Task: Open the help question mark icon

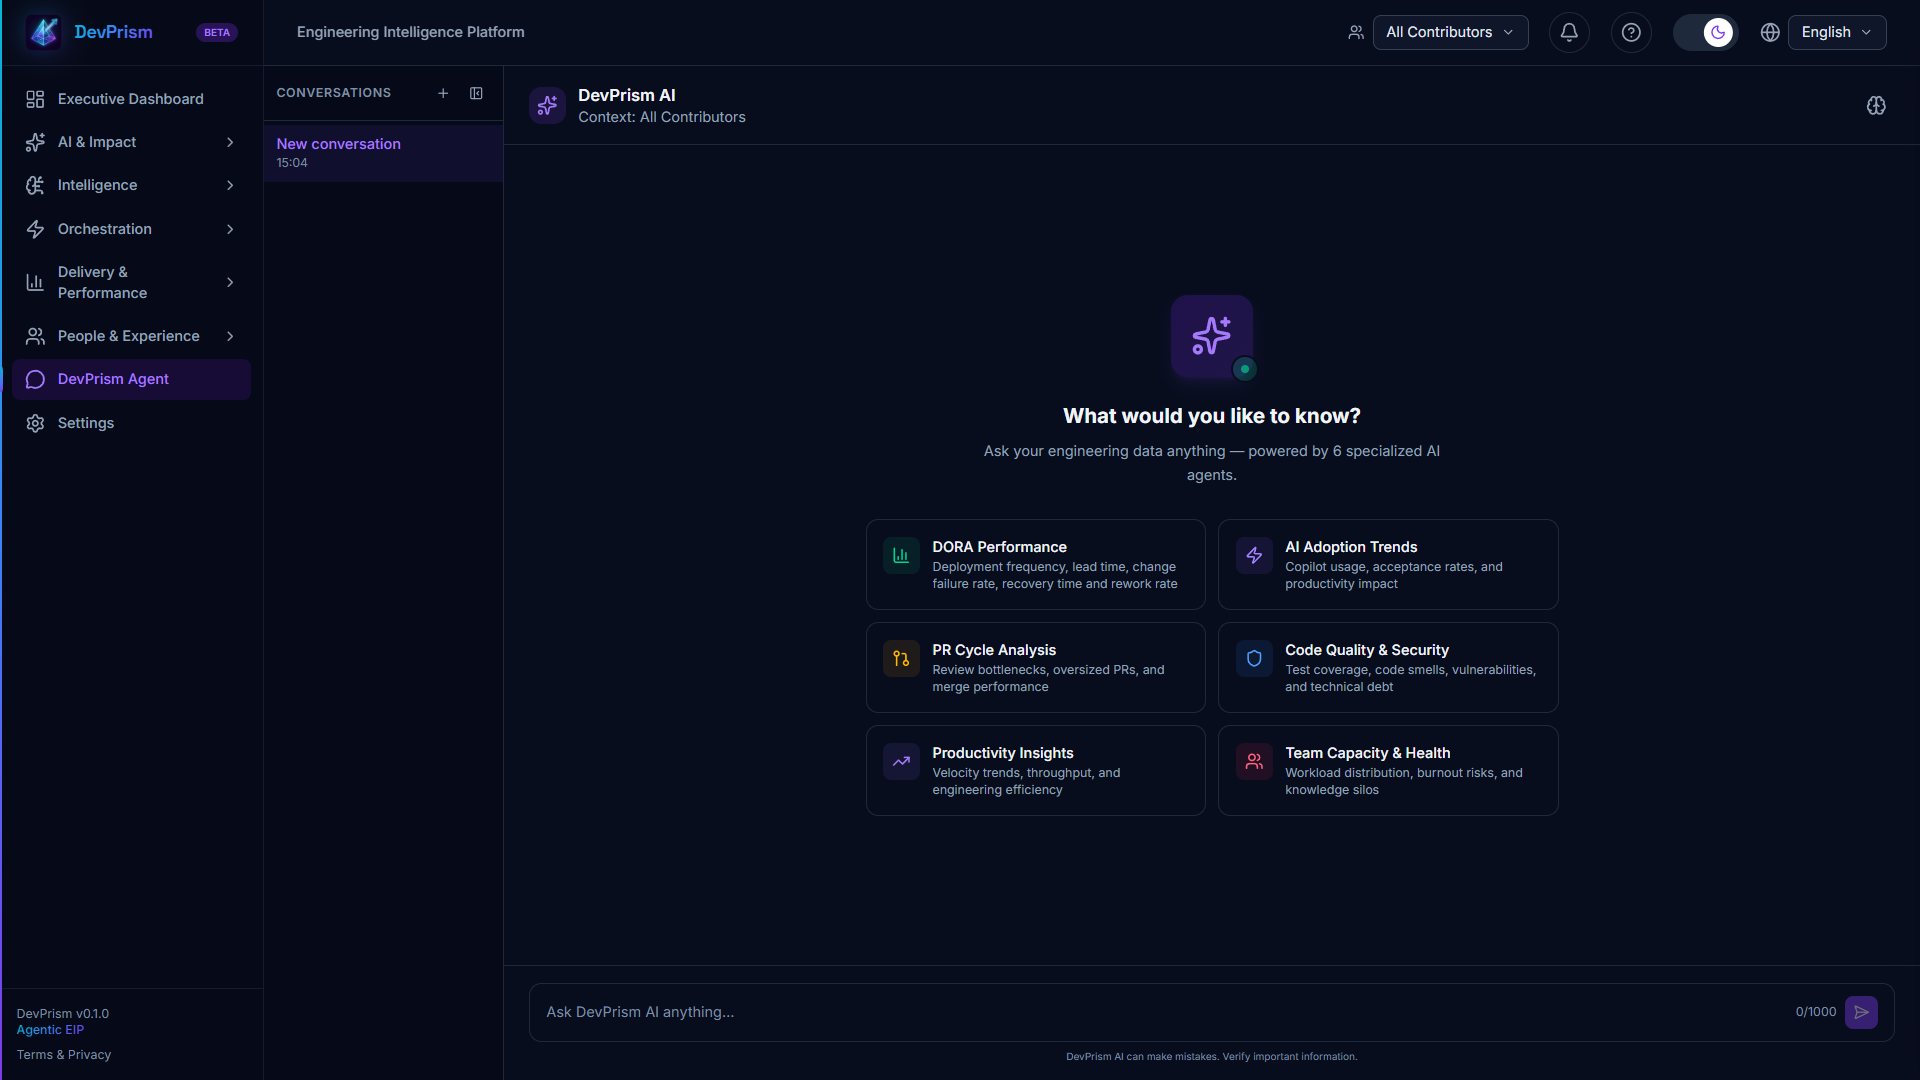Action: (1631, 32)
